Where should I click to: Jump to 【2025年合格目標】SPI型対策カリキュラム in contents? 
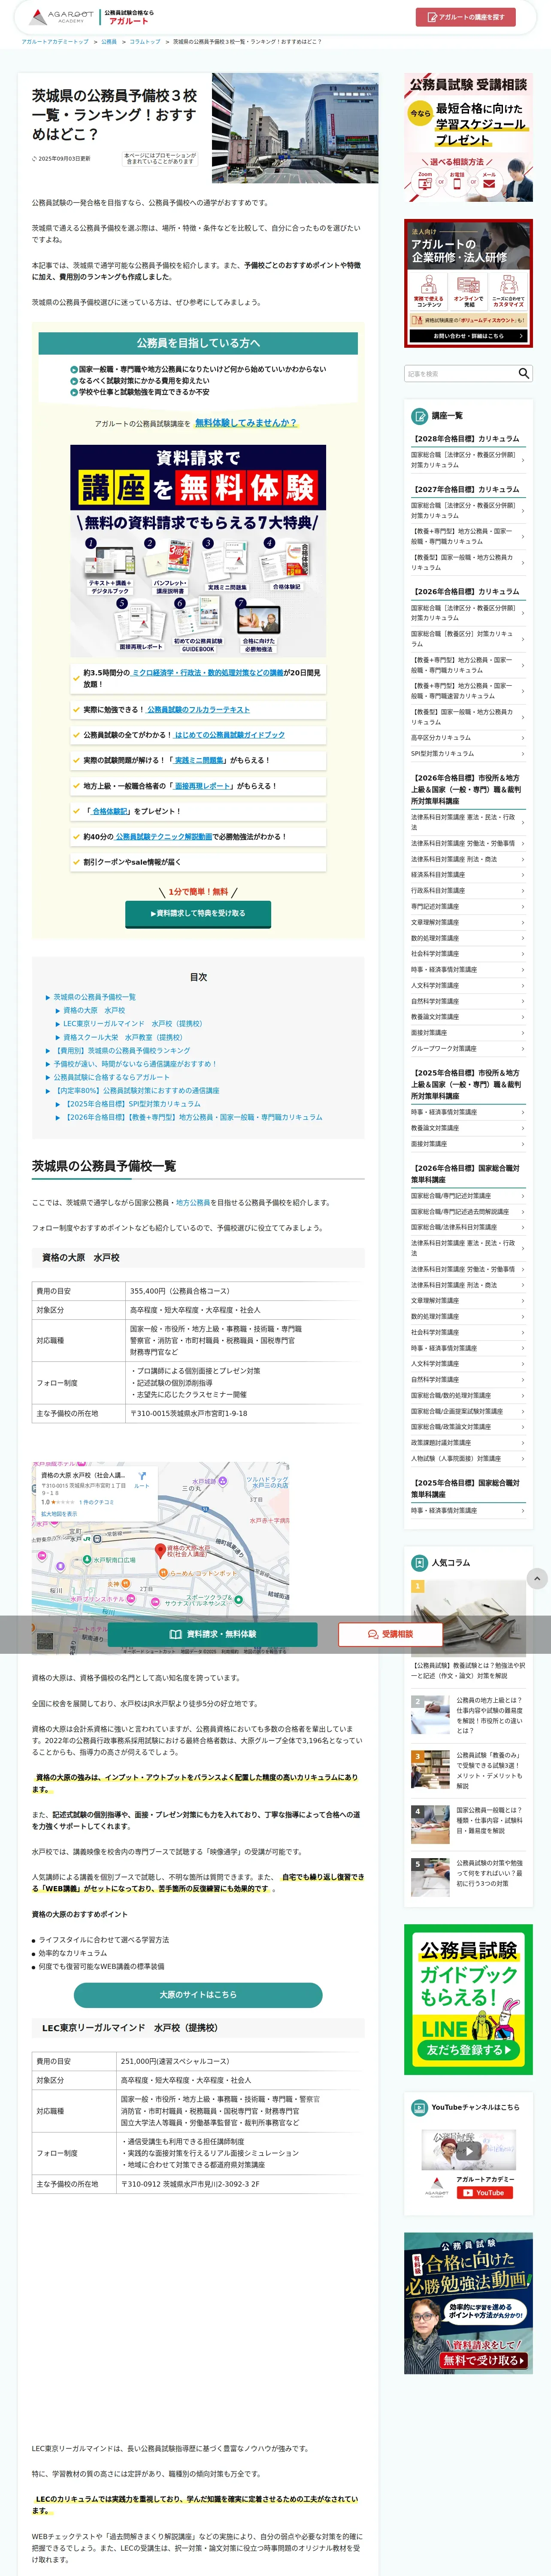pyautogui.click(x=132, y=1104)
